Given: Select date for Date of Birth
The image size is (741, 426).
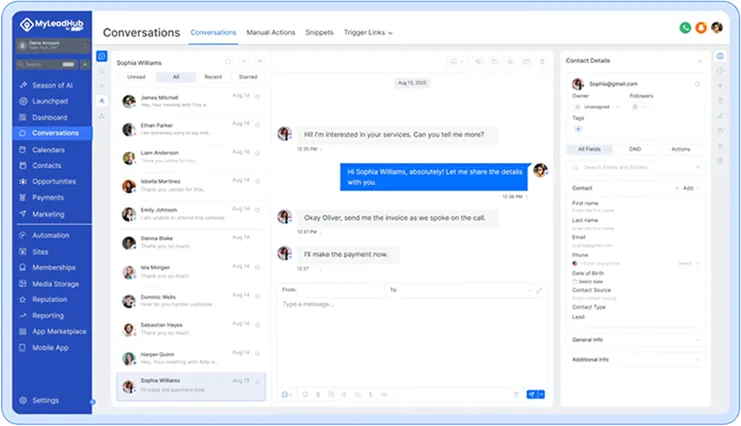Looking at the screenshot, I should (x=587, y=281).
